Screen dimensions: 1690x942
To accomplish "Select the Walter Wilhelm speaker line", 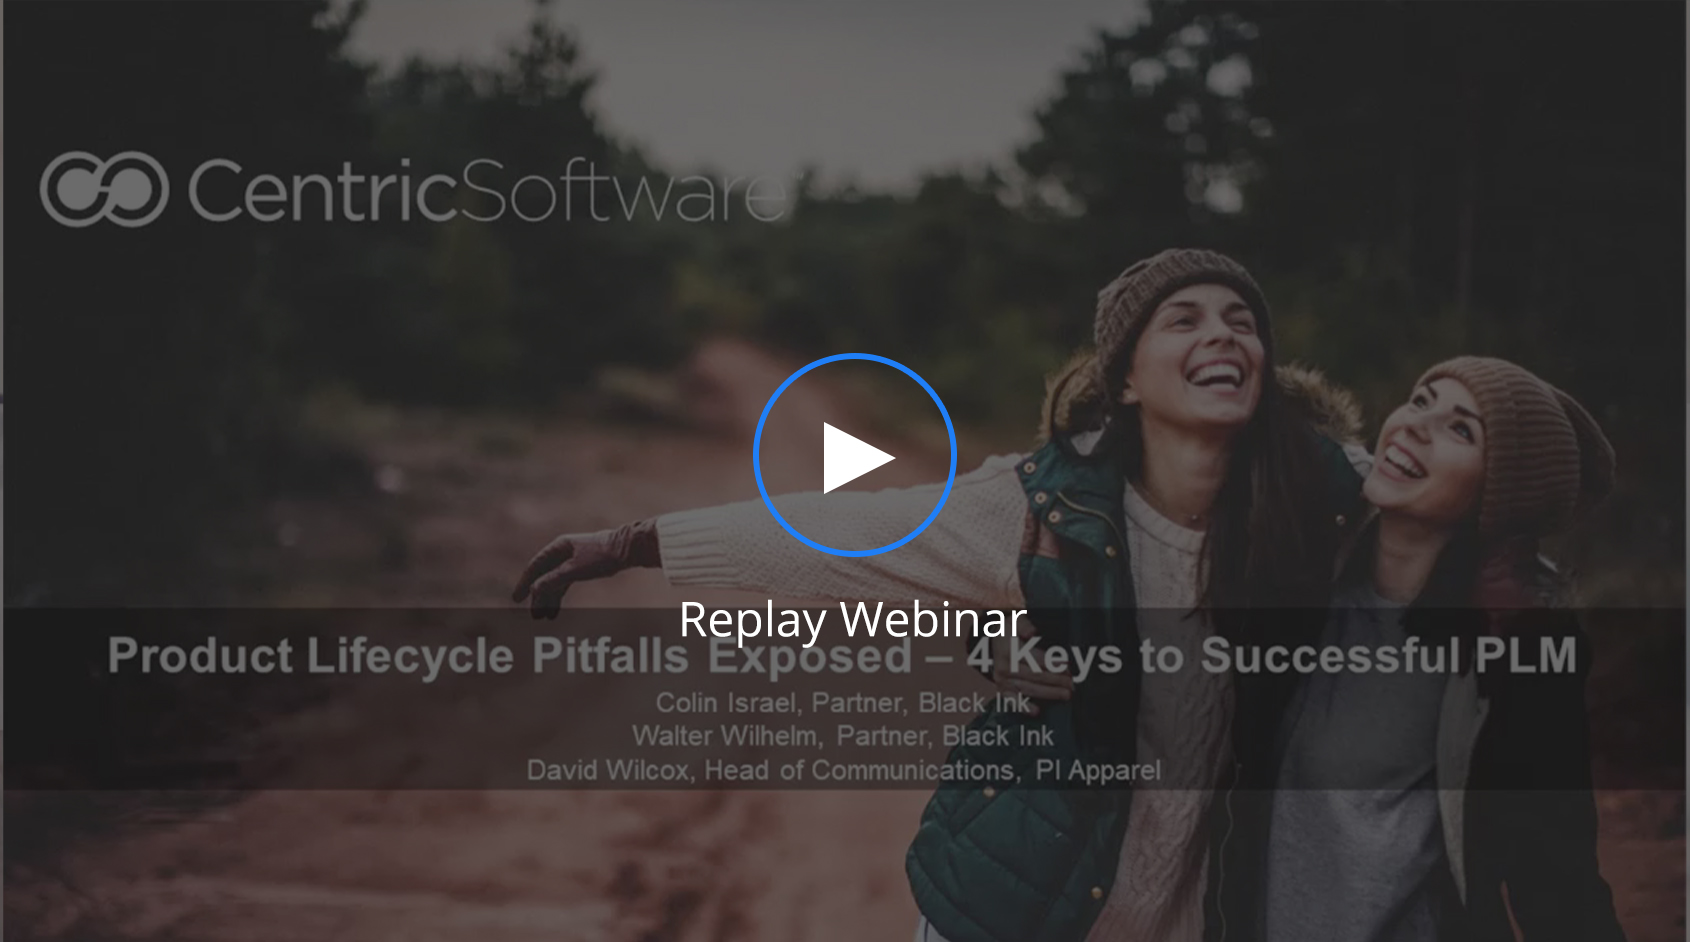I will coord(842,737).
